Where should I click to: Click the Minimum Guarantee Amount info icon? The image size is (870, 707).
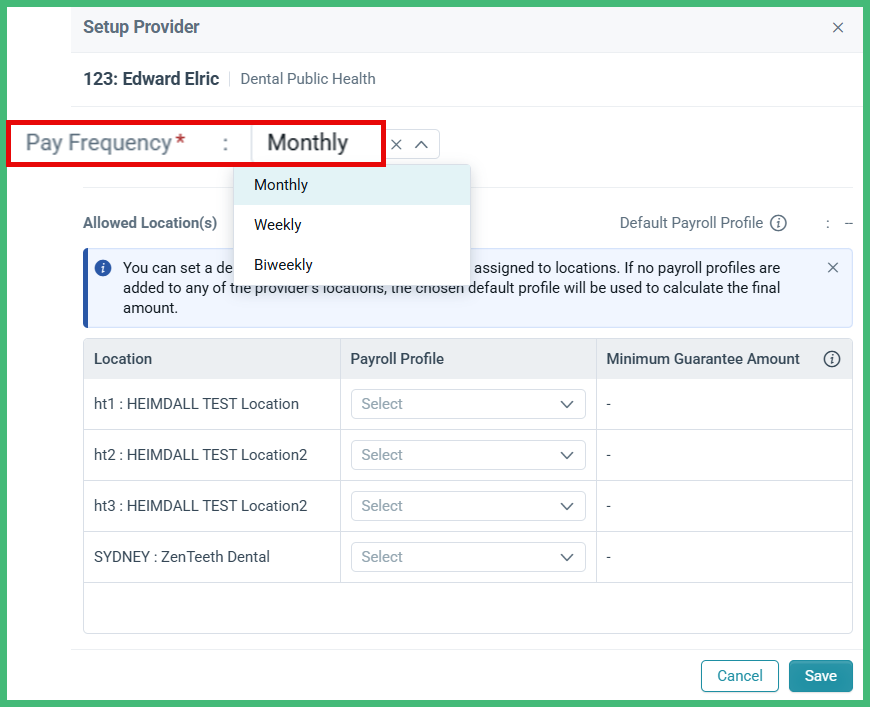[832, 359]
